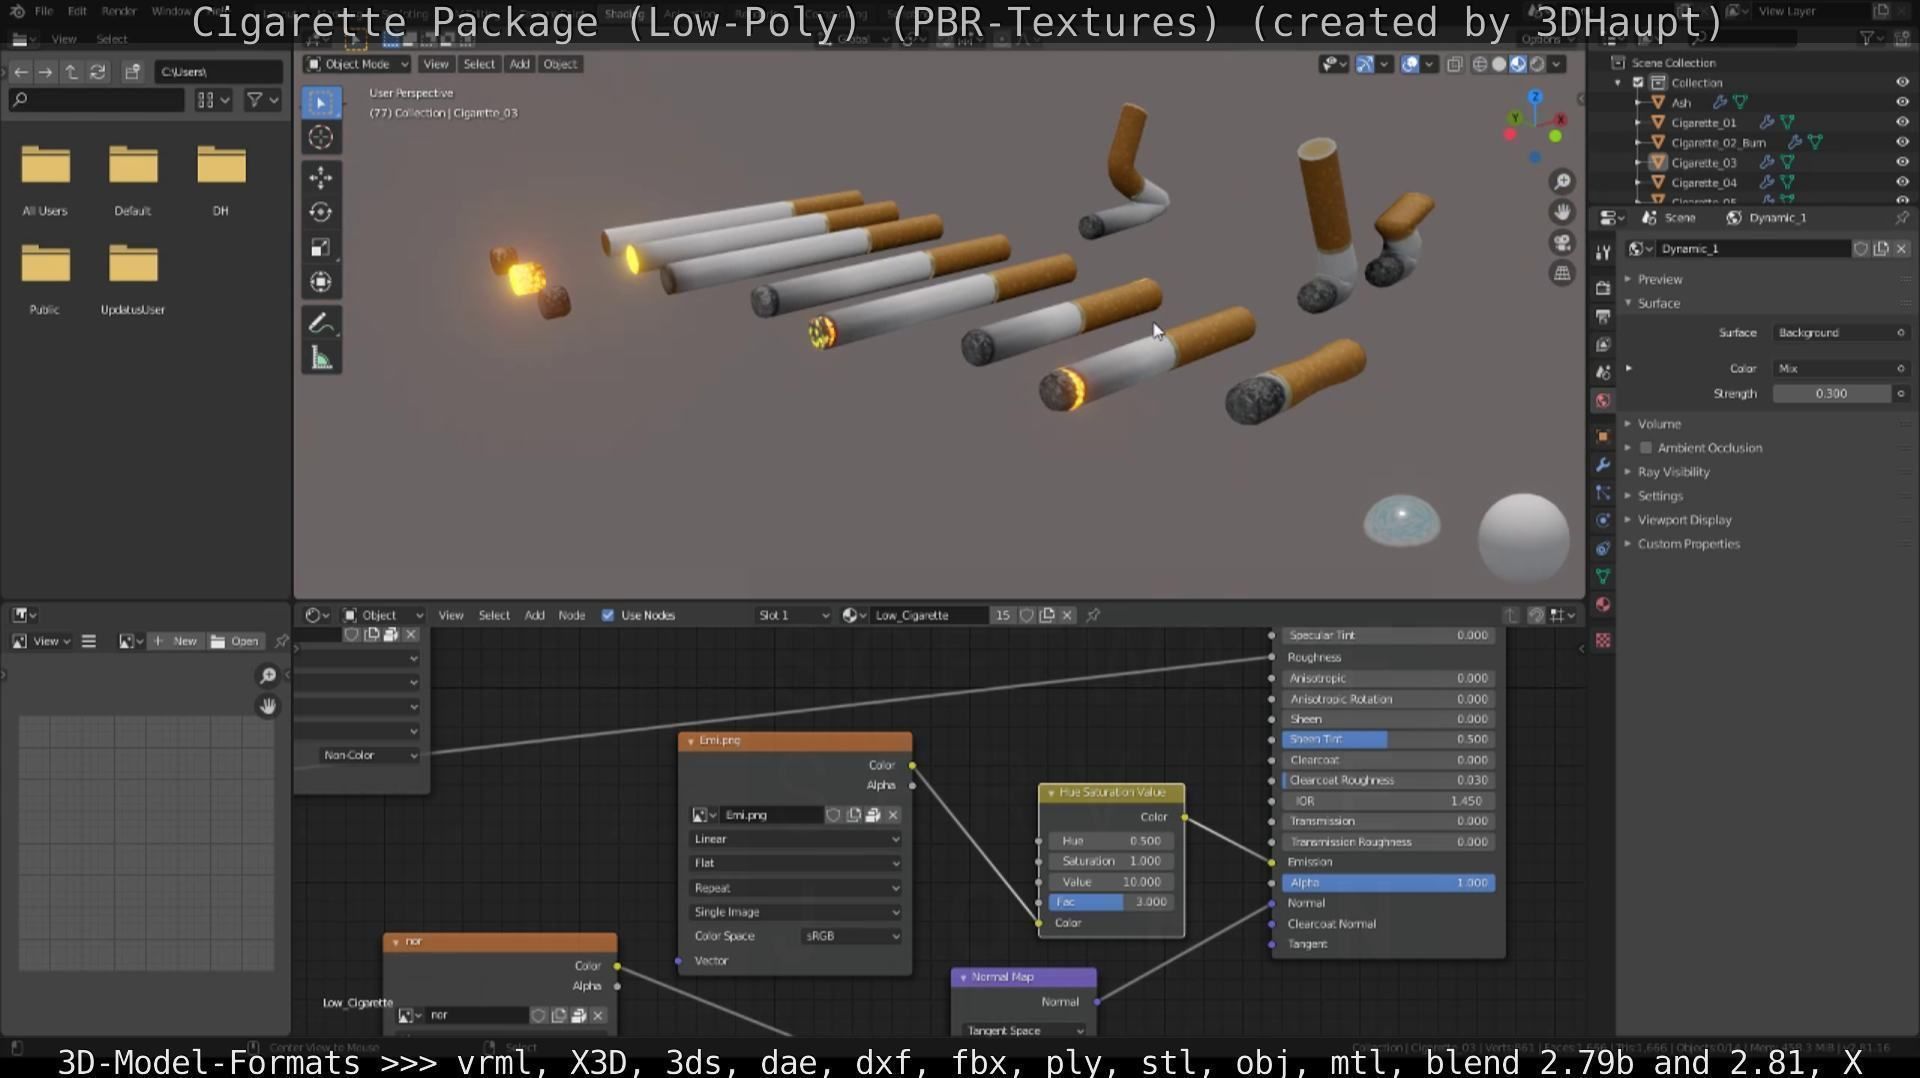Expand the Volume panel
Screen dimensions: 1920x1078
[x=1658, y=424]
